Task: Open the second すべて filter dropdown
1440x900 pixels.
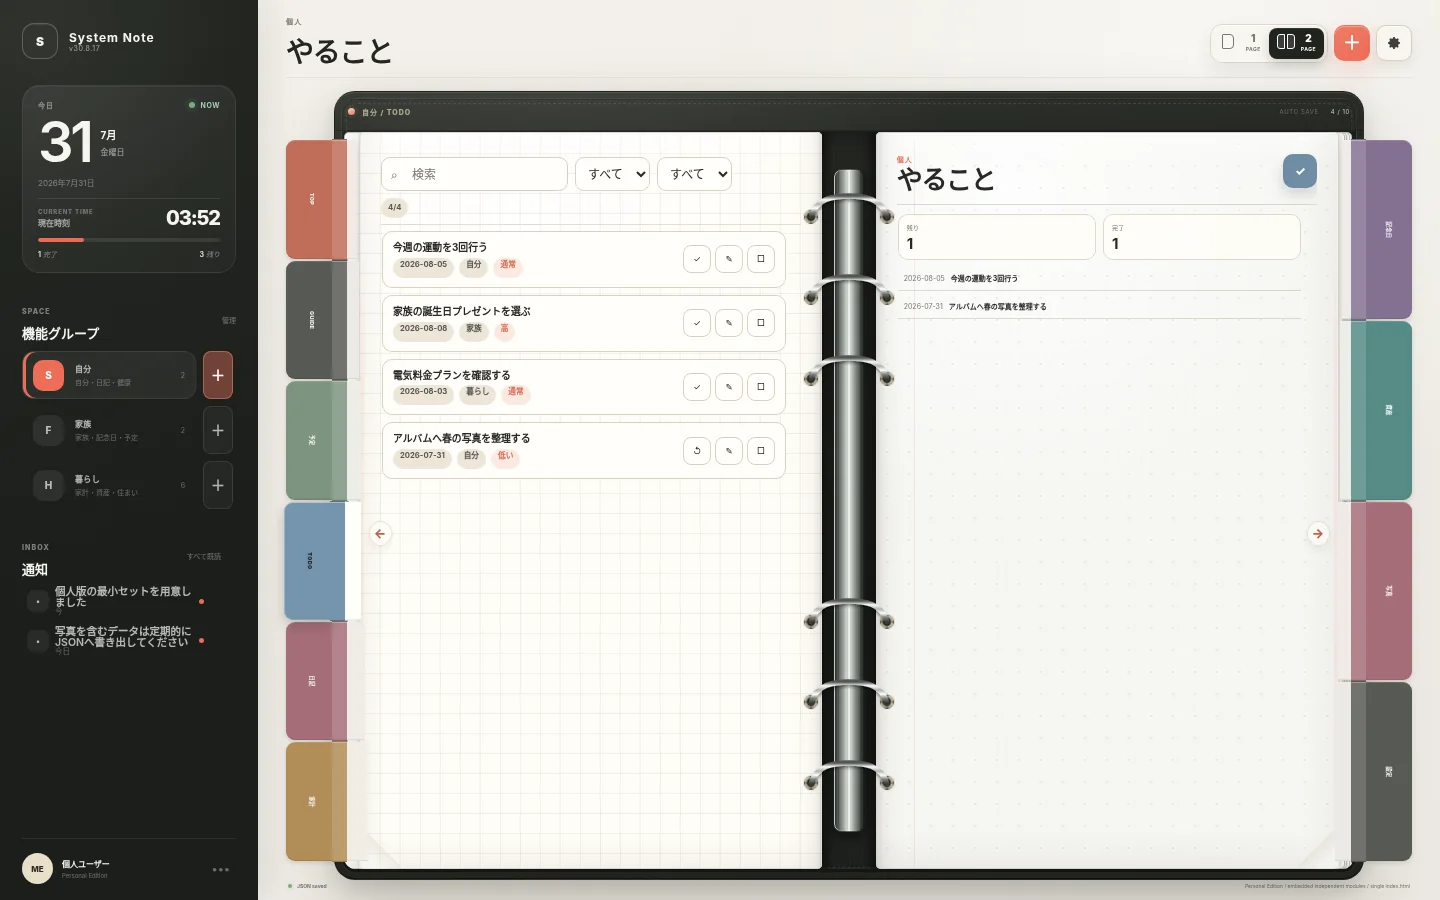Action: pyautogui.click(x=694, y=174)
